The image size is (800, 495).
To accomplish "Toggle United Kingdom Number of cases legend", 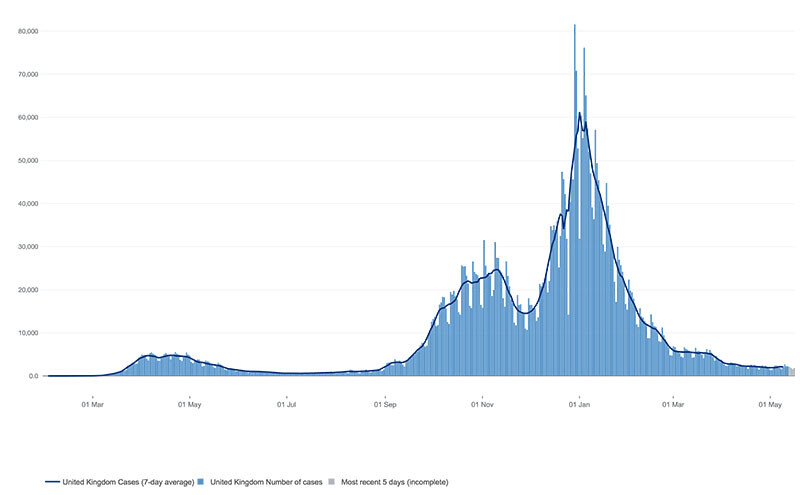I will tap(260, 482).
